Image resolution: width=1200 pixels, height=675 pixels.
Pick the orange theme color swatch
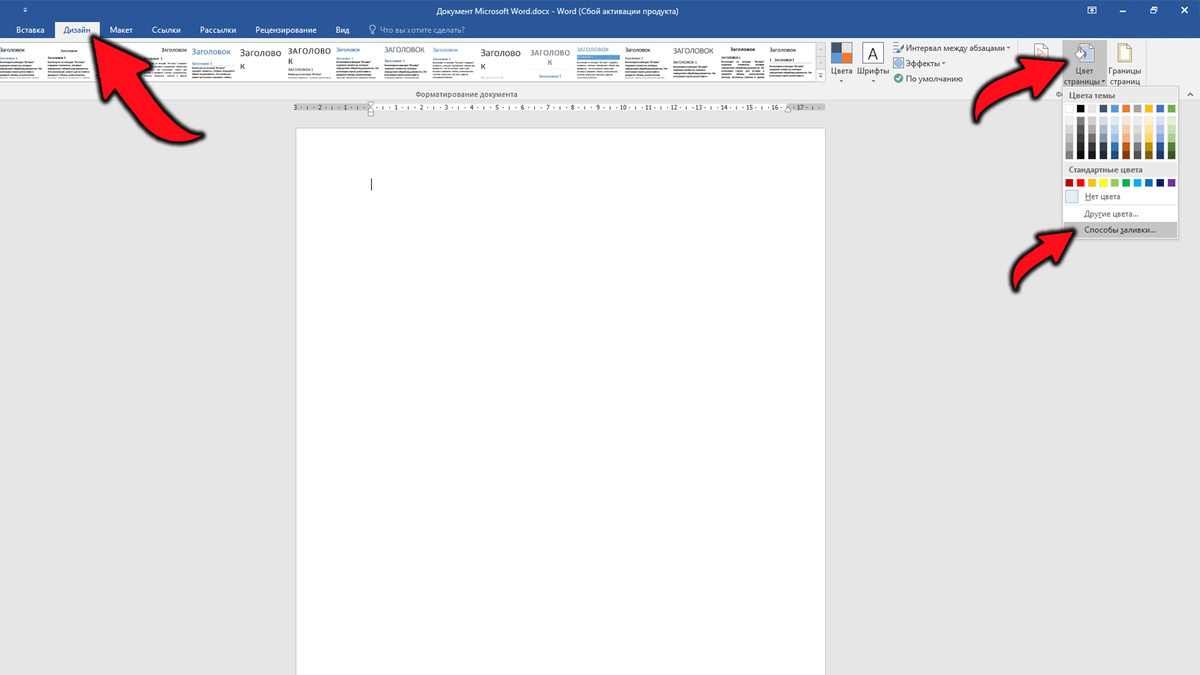(1126, 108)
